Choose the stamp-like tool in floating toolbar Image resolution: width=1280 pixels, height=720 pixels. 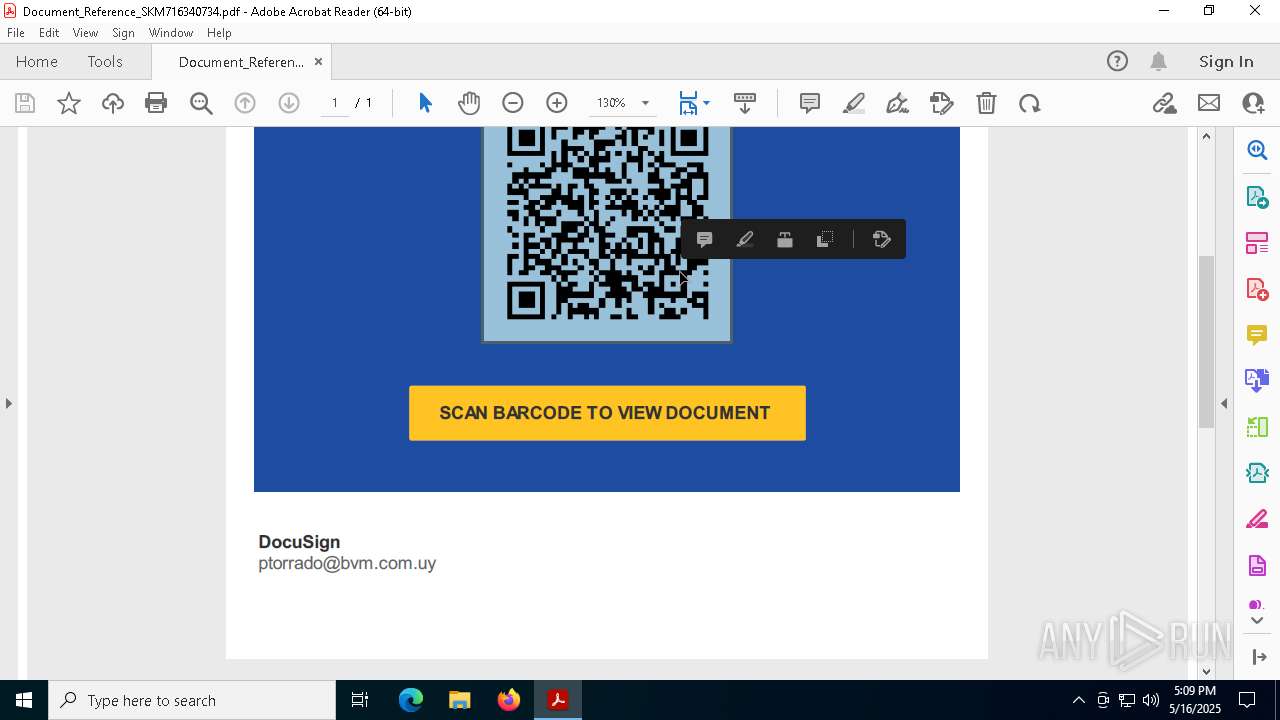[x=785, y=239]
